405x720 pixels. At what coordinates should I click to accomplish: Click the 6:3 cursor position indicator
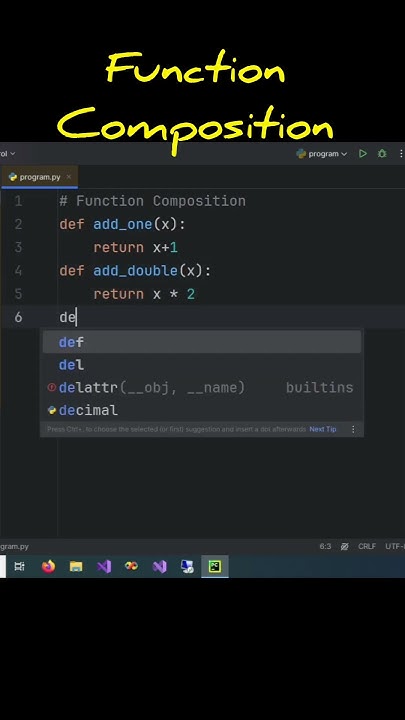click(325, 546)
